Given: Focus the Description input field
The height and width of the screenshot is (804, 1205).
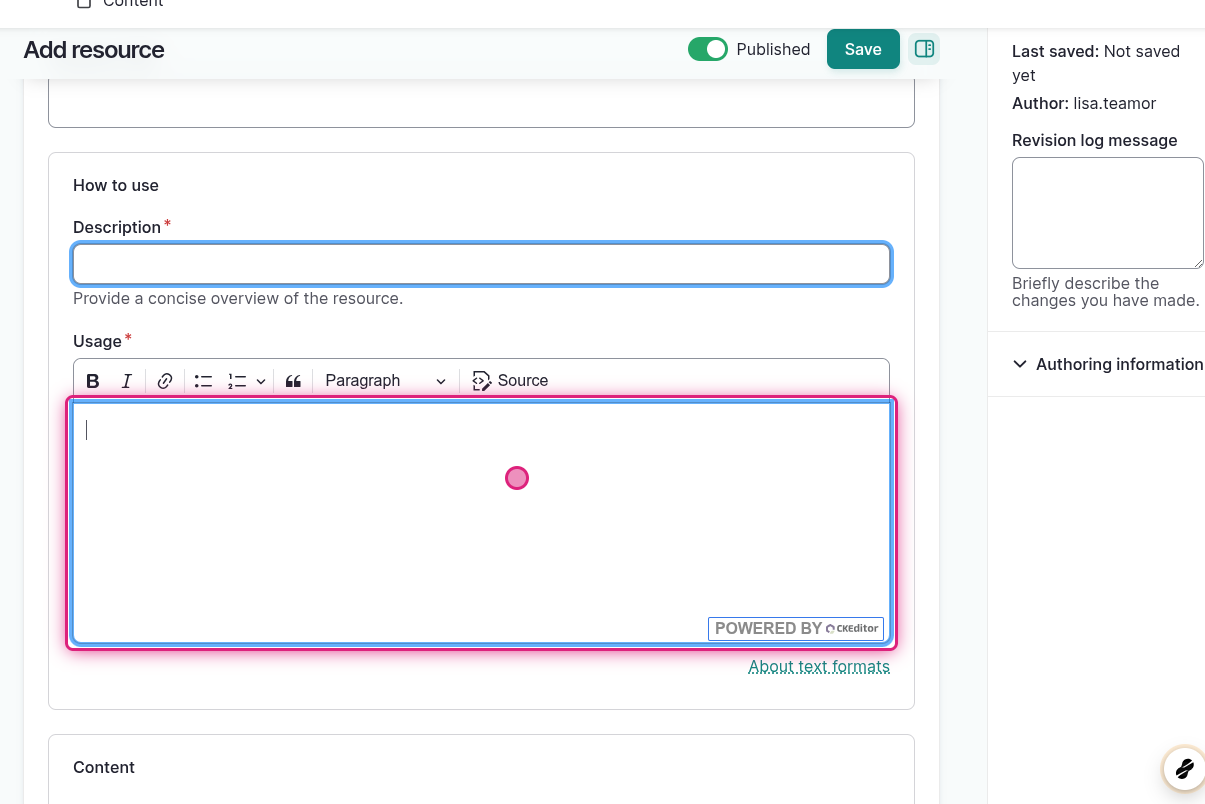Looking at the screenshot, I should pyautogui.click(x=481, y=264).
